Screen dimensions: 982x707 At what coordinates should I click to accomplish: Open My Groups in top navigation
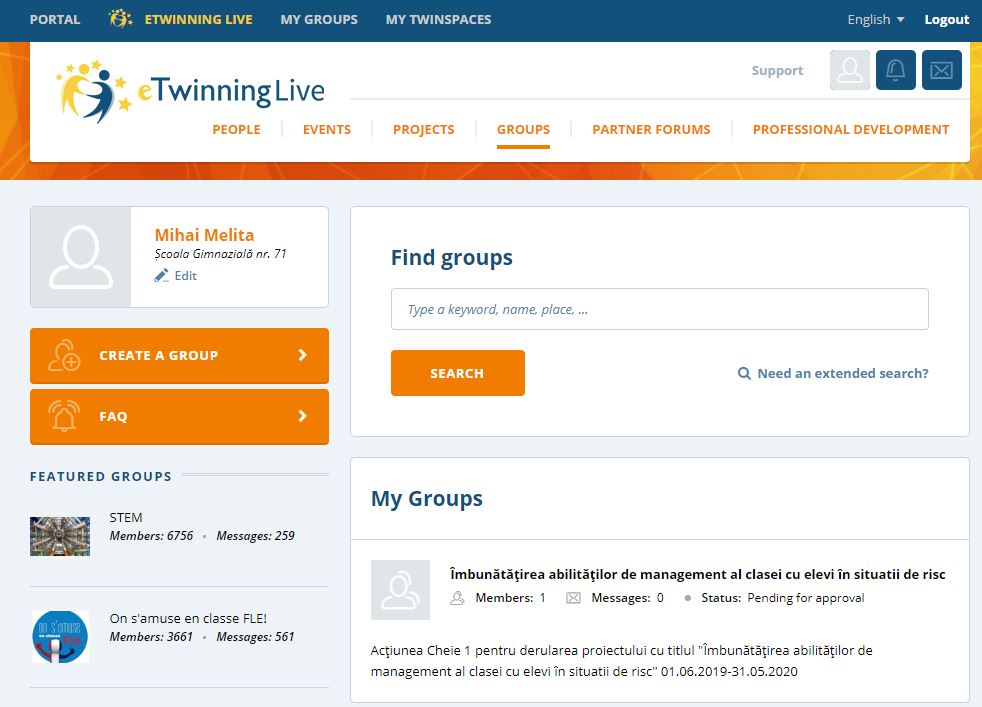click(x=319, y=19)
